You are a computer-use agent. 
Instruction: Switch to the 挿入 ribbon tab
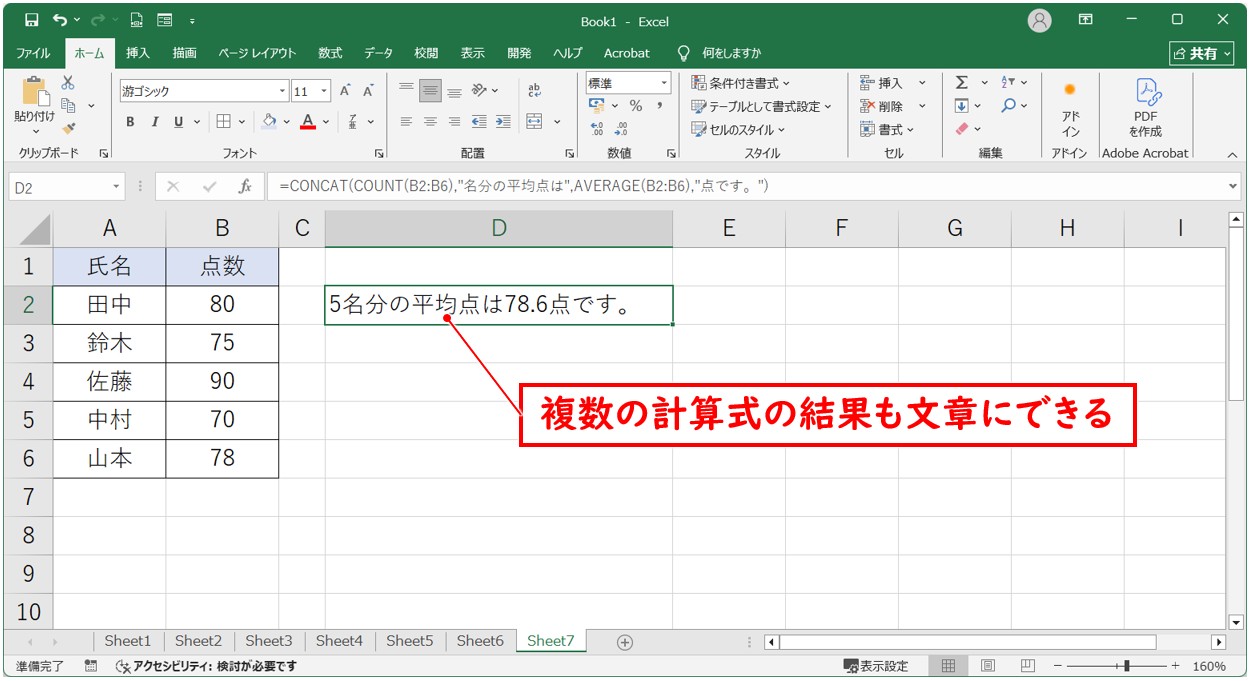click(x=138, y=53)
